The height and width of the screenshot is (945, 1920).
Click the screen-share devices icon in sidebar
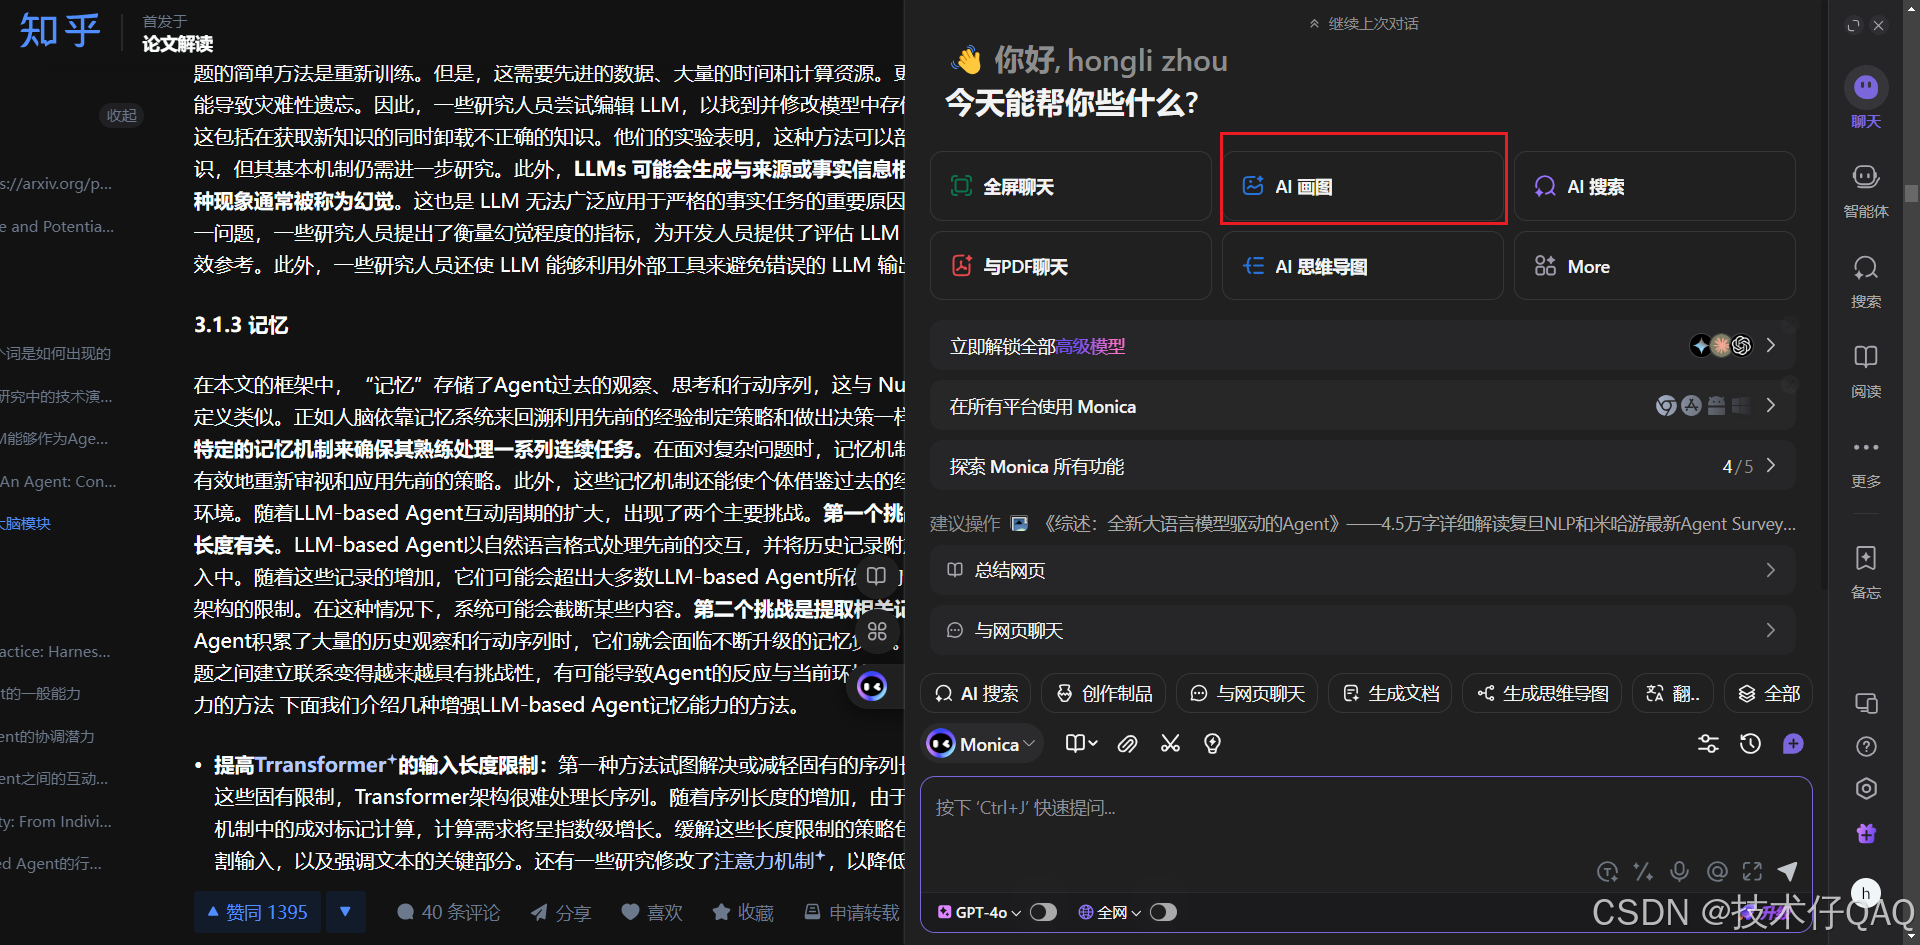point(1866,703)
